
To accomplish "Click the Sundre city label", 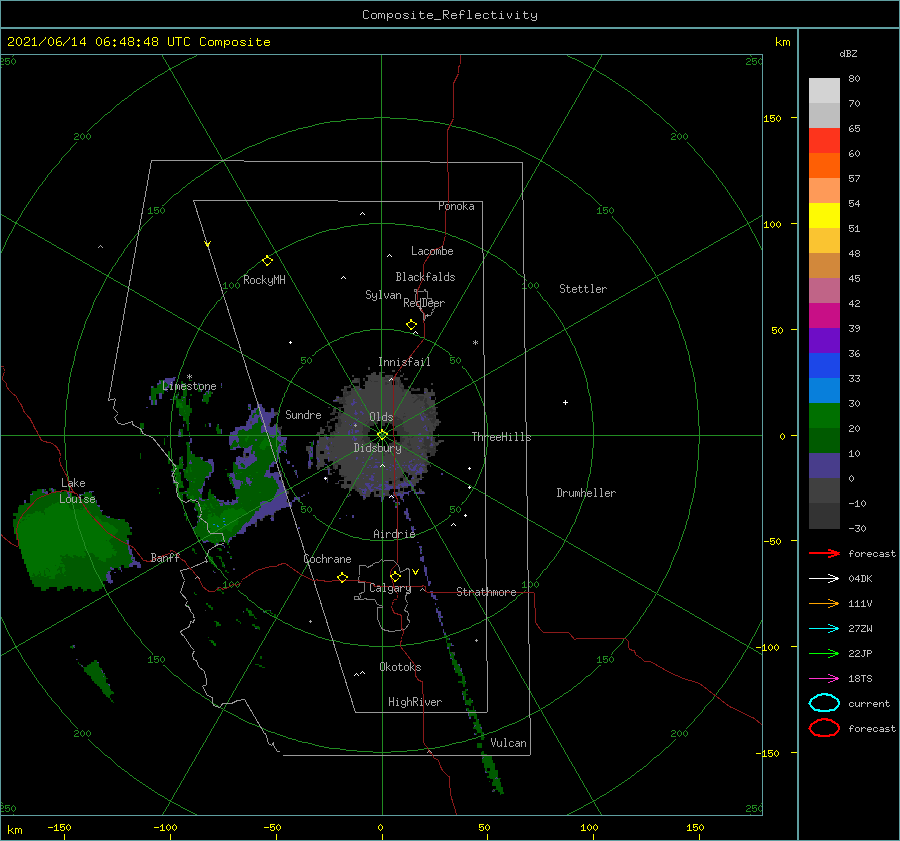I will tap(303, 414).
